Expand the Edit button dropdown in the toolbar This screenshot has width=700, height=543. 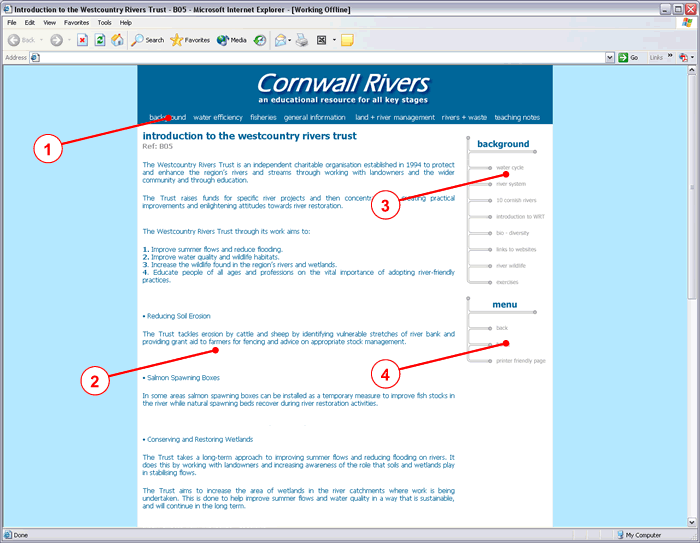(x=333, y=40)
